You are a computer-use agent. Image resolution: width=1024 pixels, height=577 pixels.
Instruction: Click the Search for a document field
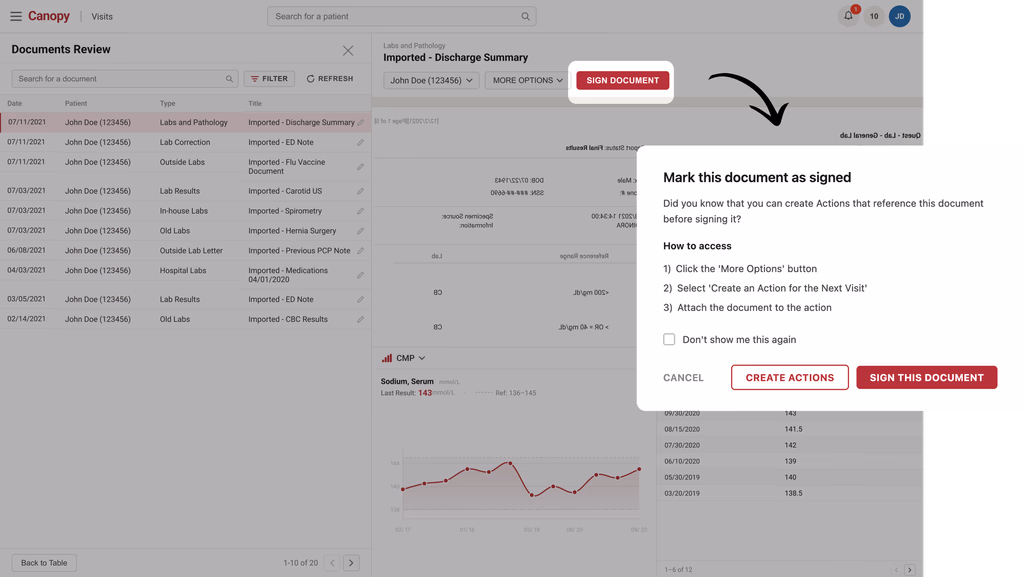tap(124, 79)
